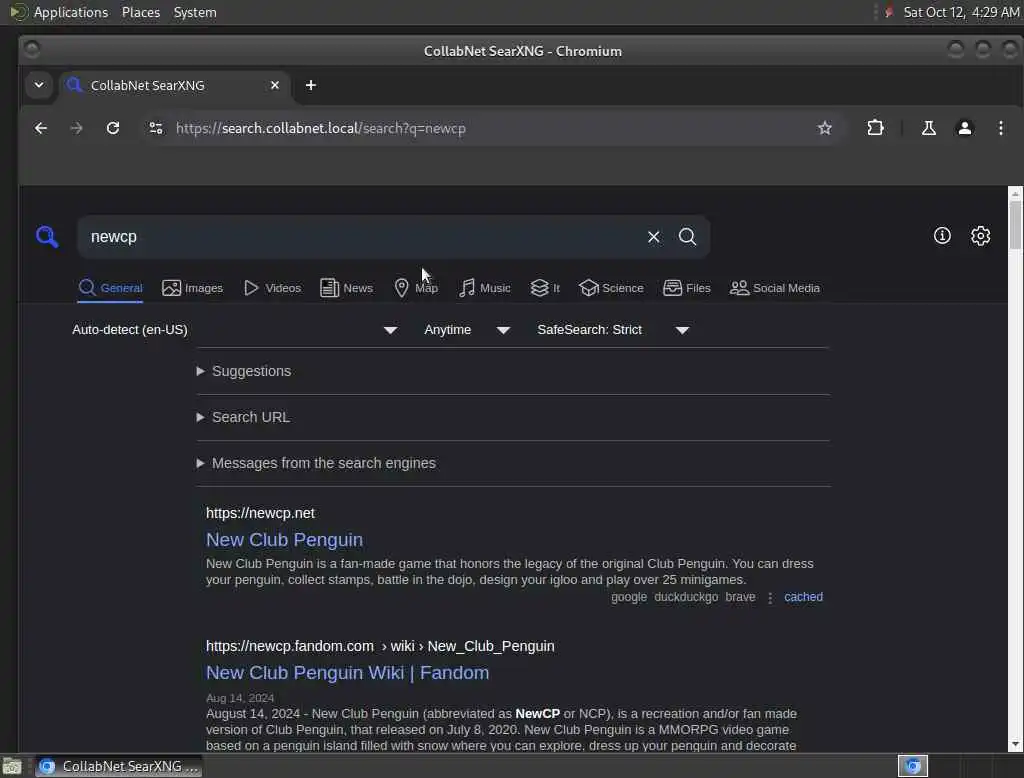The height and width of the screenshot is (778, 1024).
Task: Bookmark this page with the star icon
Action: pyautogui.click(x=825, y=128)
